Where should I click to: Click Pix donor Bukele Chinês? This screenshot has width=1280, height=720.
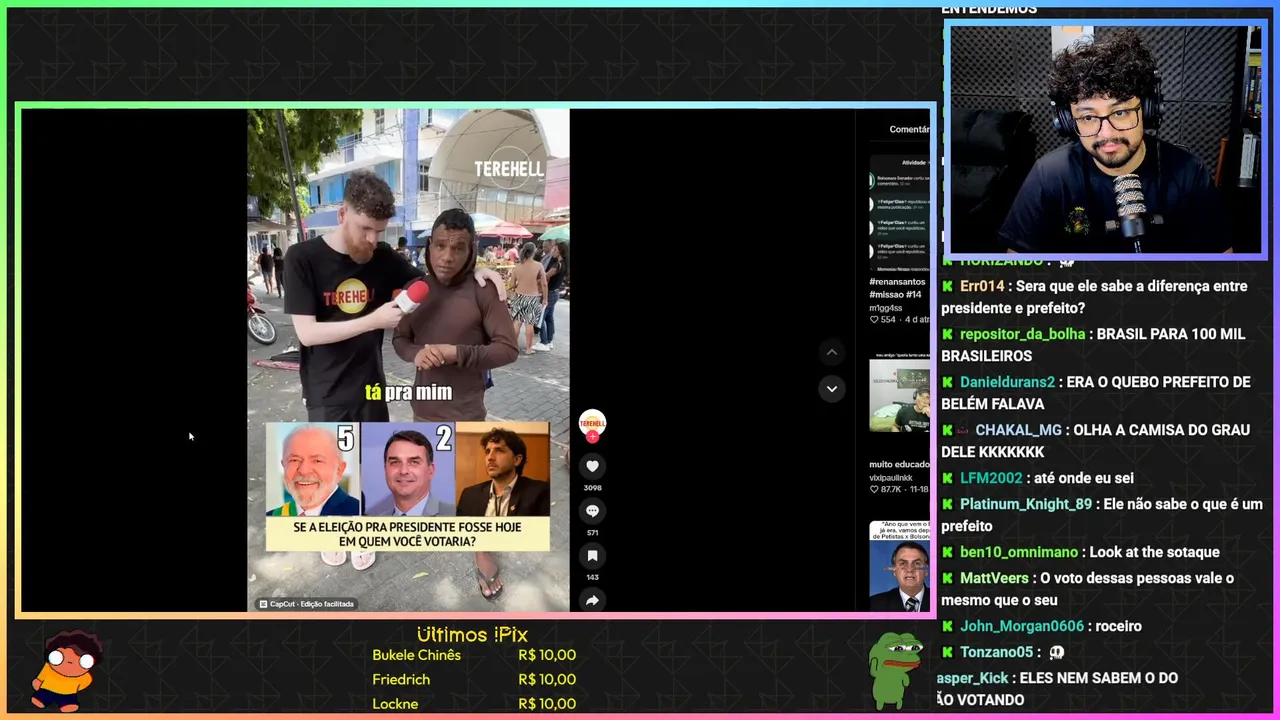point(416,655)
